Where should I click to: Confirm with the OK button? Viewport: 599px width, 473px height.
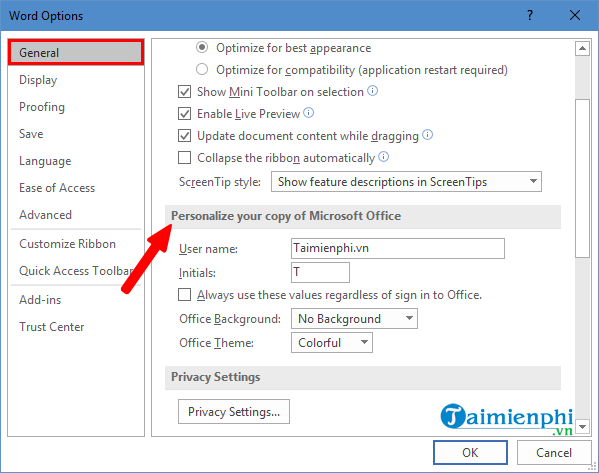tap(470, 452)
